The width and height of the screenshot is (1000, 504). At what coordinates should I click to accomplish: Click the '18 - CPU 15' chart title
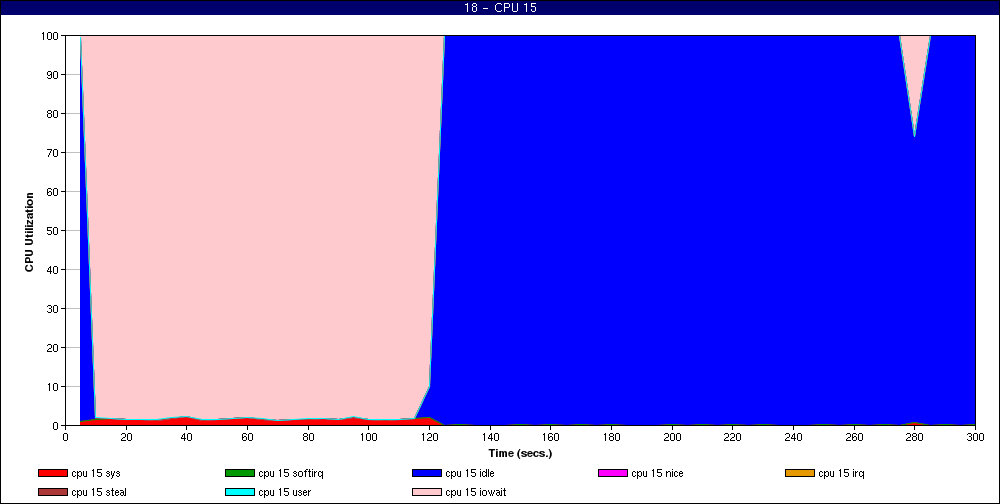tap(500, 8)
